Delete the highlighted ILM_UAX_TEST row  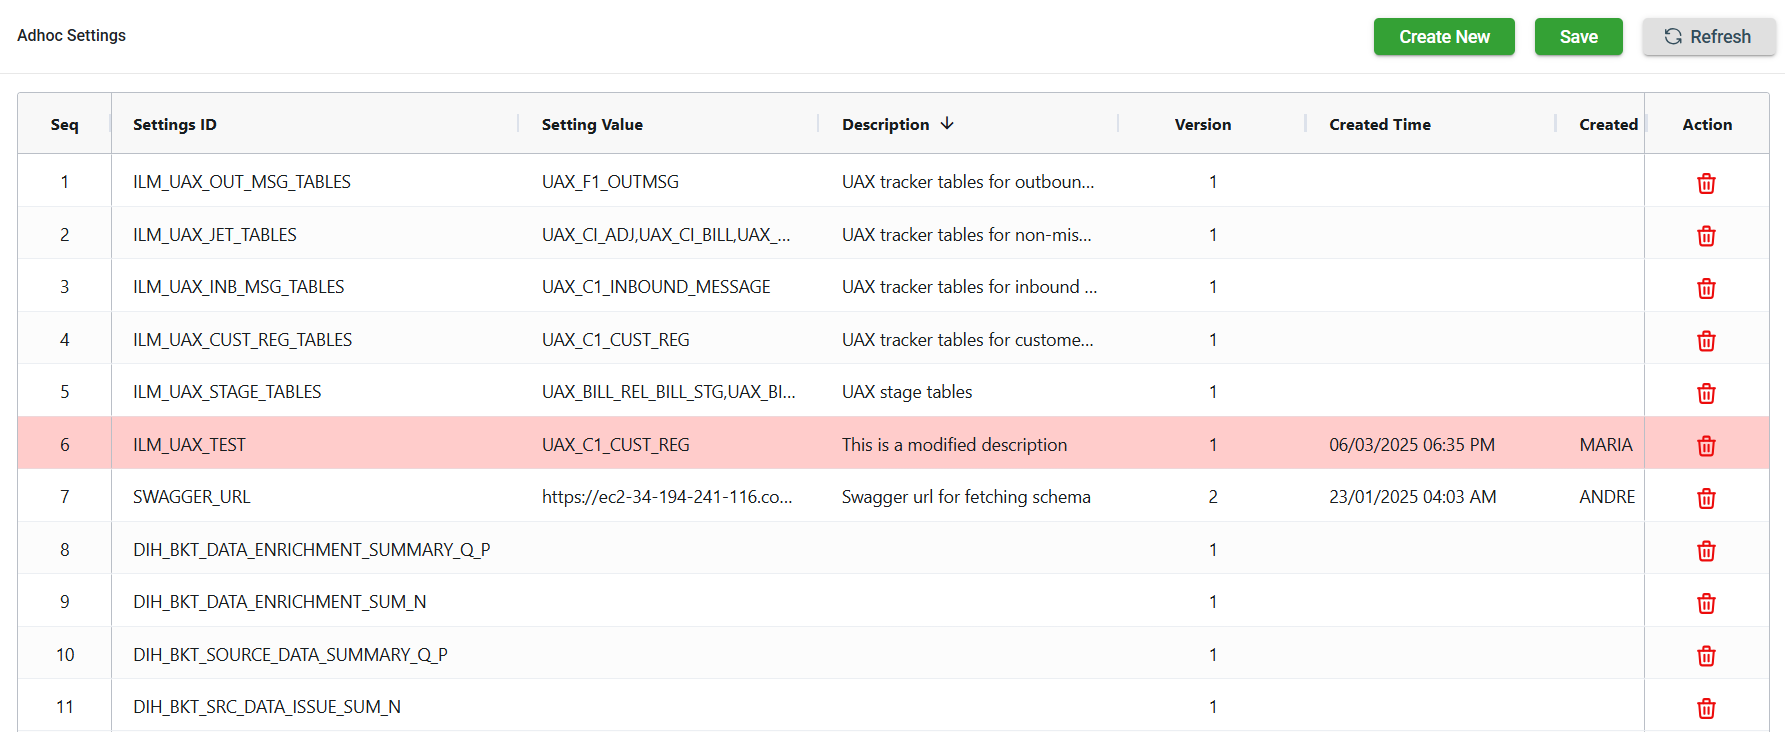coord(1706,446)
